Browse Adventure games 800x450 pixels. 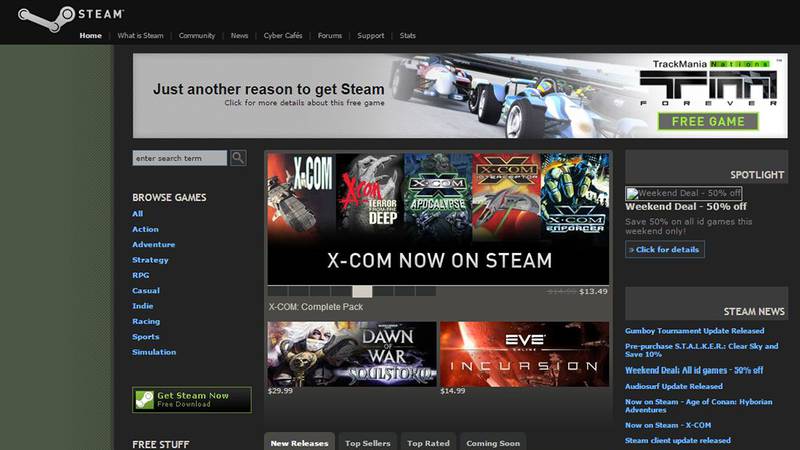(x=154, y=244)
